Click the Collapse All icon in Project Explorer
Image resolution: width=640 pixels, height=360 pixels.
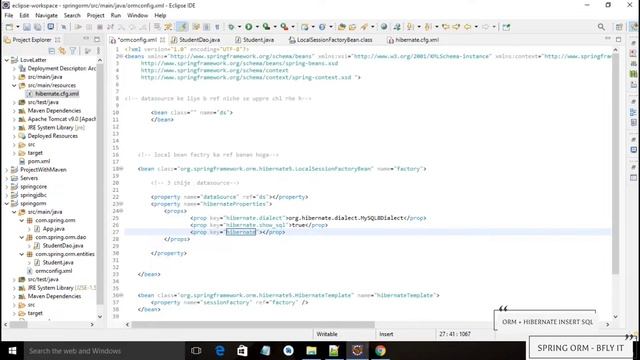(51, 51)
